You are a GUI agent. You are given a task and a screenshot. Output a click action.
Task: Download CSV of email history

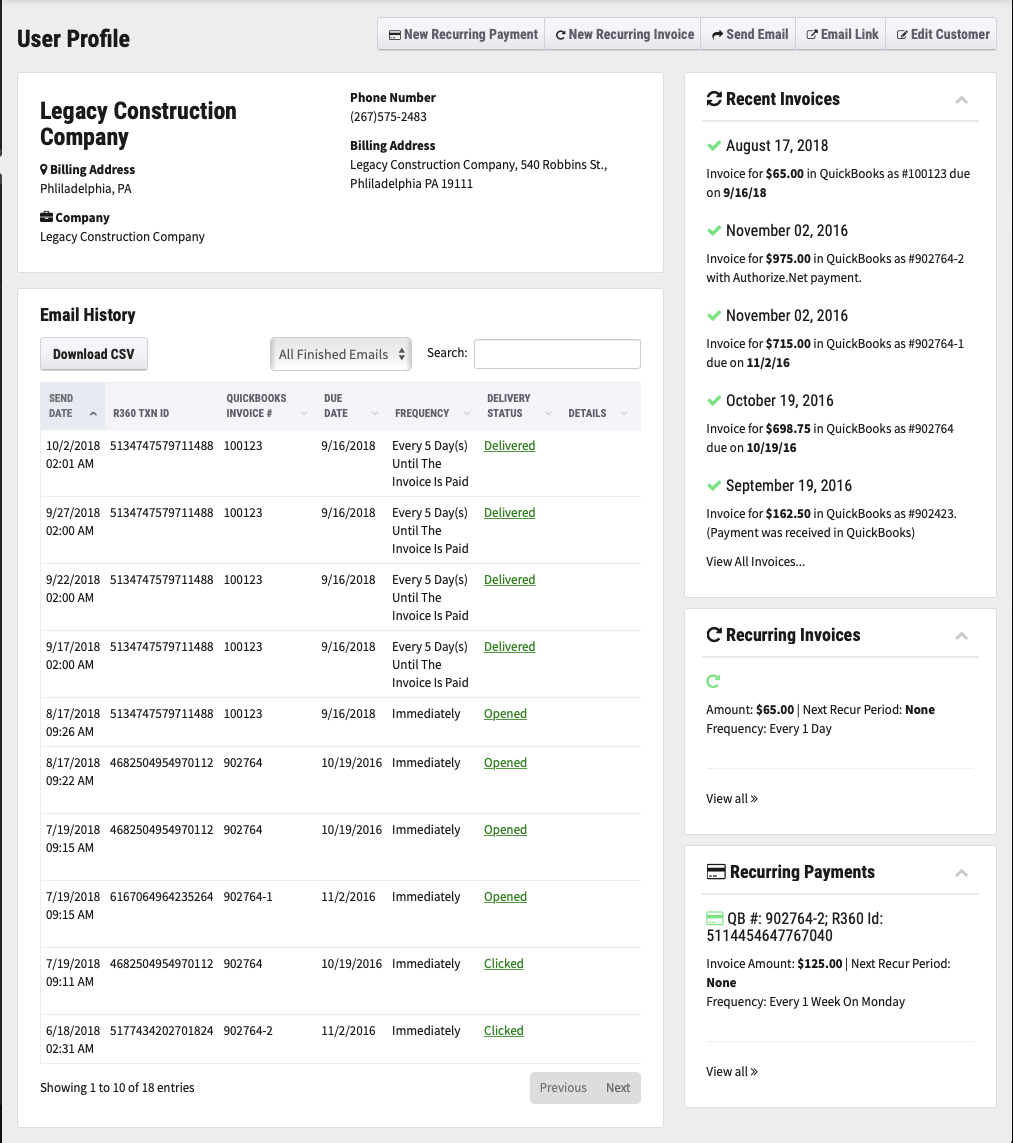tap(93, 354)
